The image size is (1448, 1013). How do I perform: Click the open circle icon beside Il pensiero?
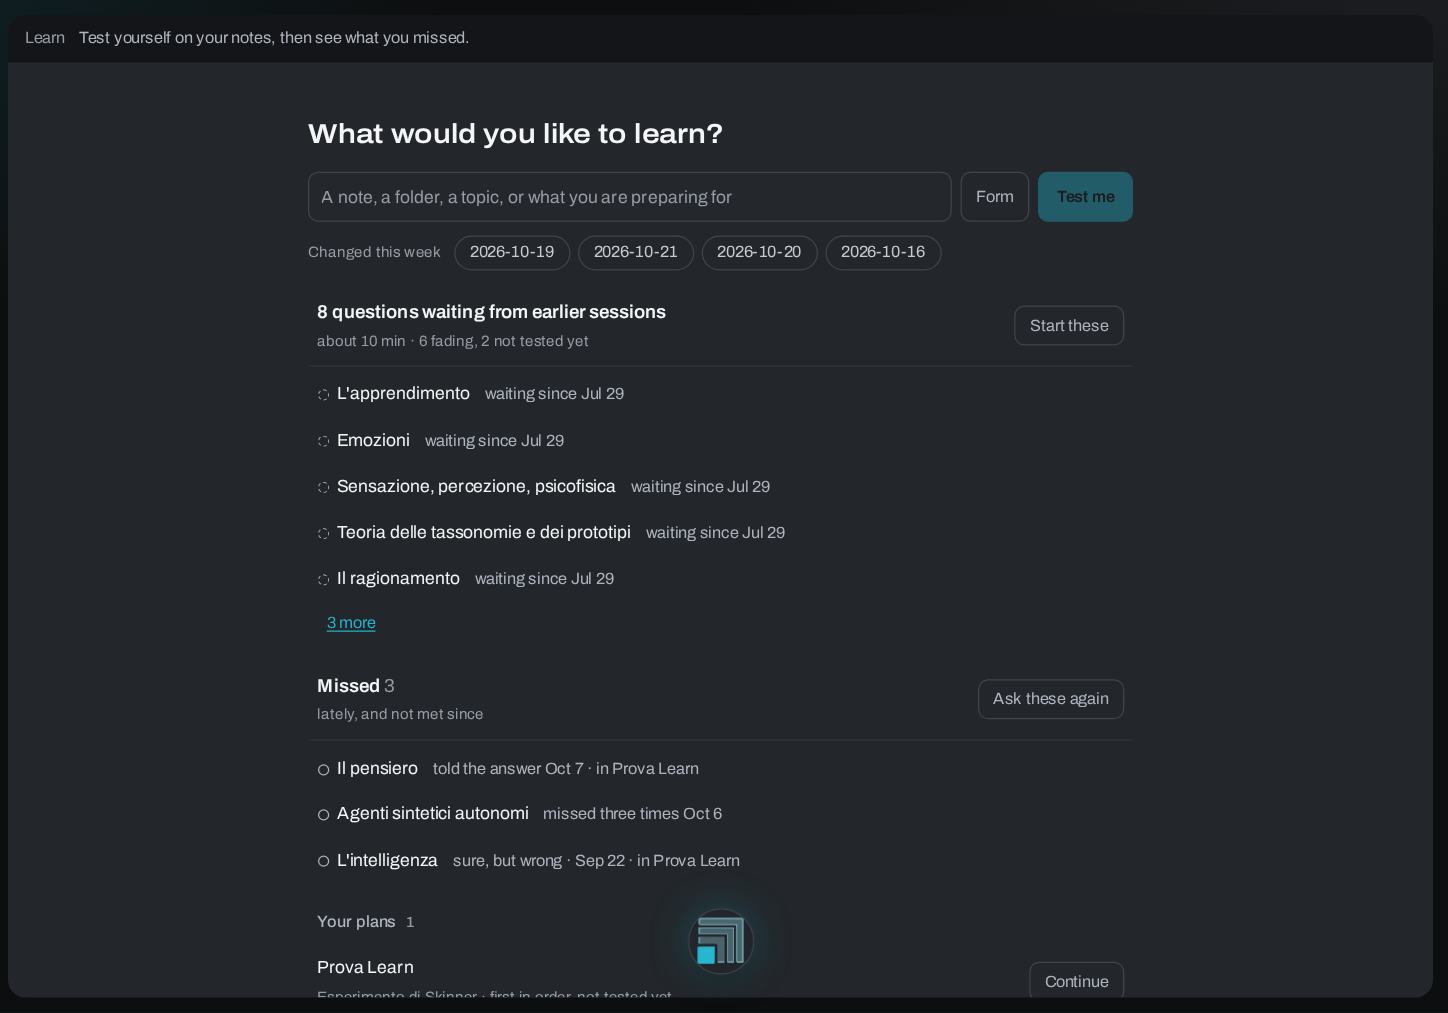point(323,770)
